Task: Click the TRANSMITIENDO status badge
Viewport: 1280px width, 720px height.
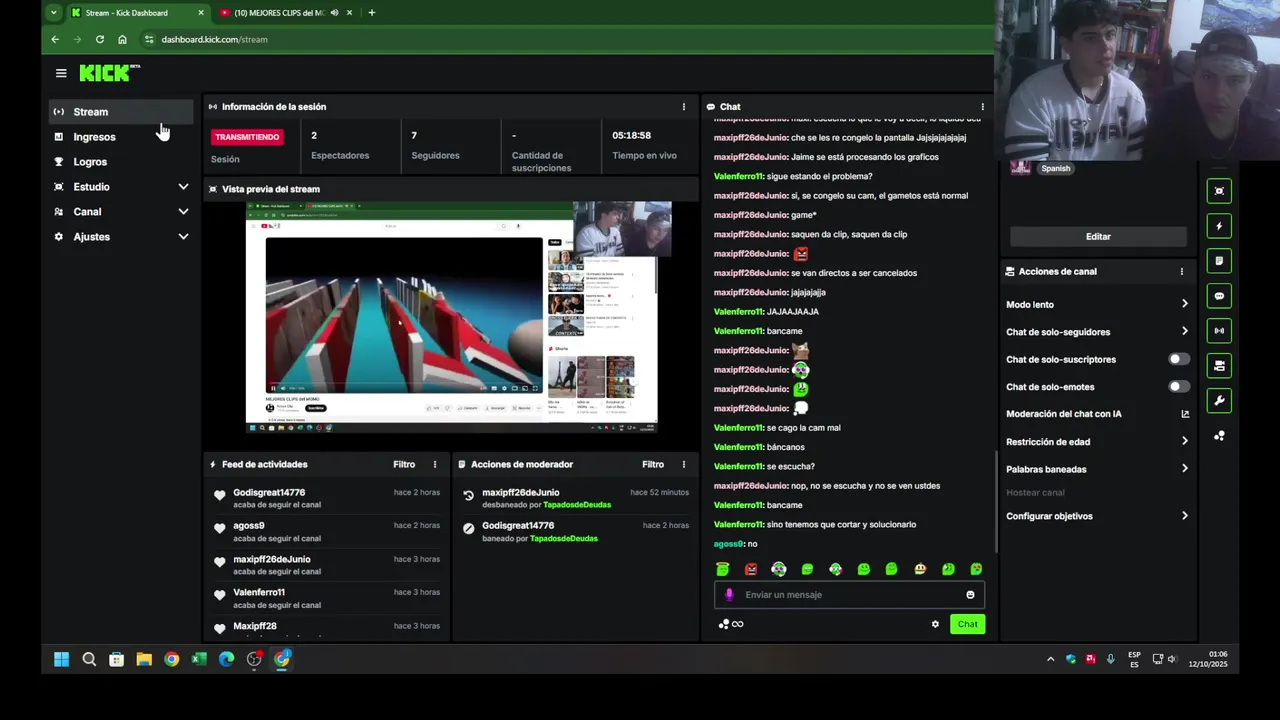Action: tap(247, 137)
